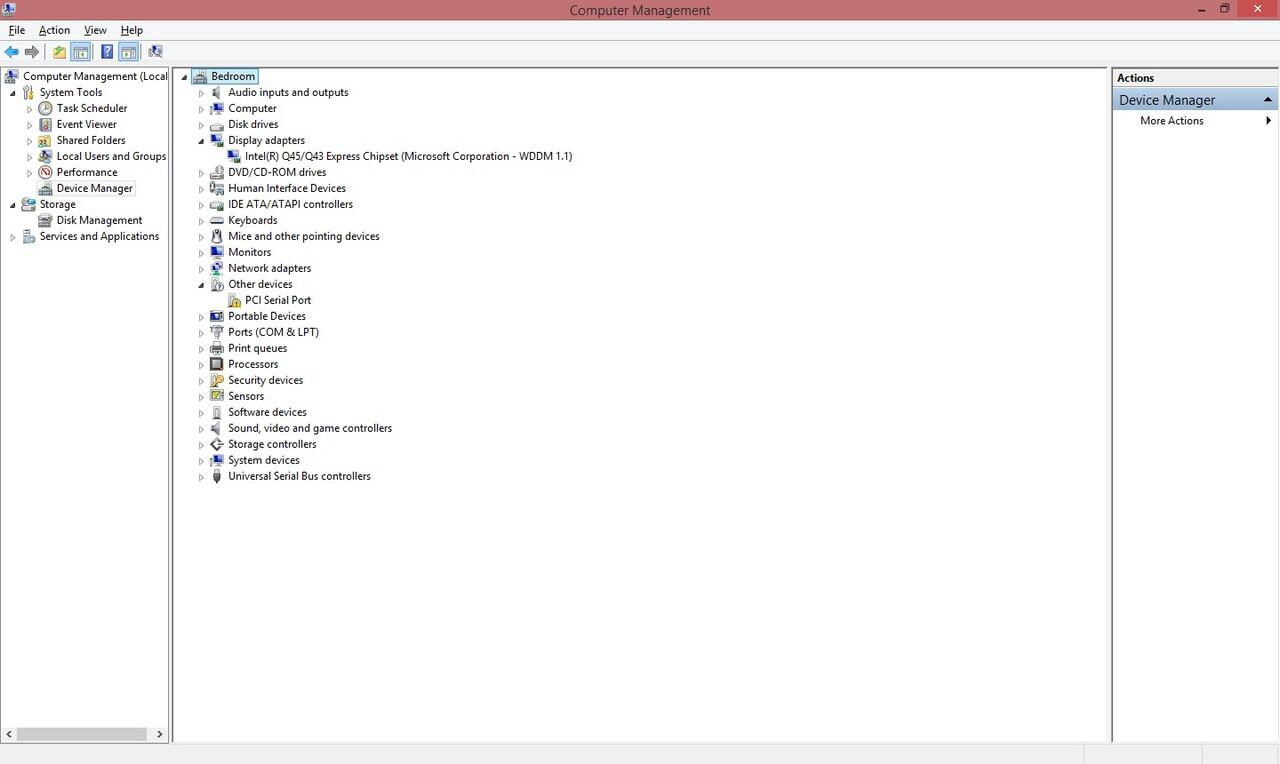This screenshot has width=1280, height=764.
Task: Click the console tree horizontal scrollbar thumb
Action: [x=80, y=733]
